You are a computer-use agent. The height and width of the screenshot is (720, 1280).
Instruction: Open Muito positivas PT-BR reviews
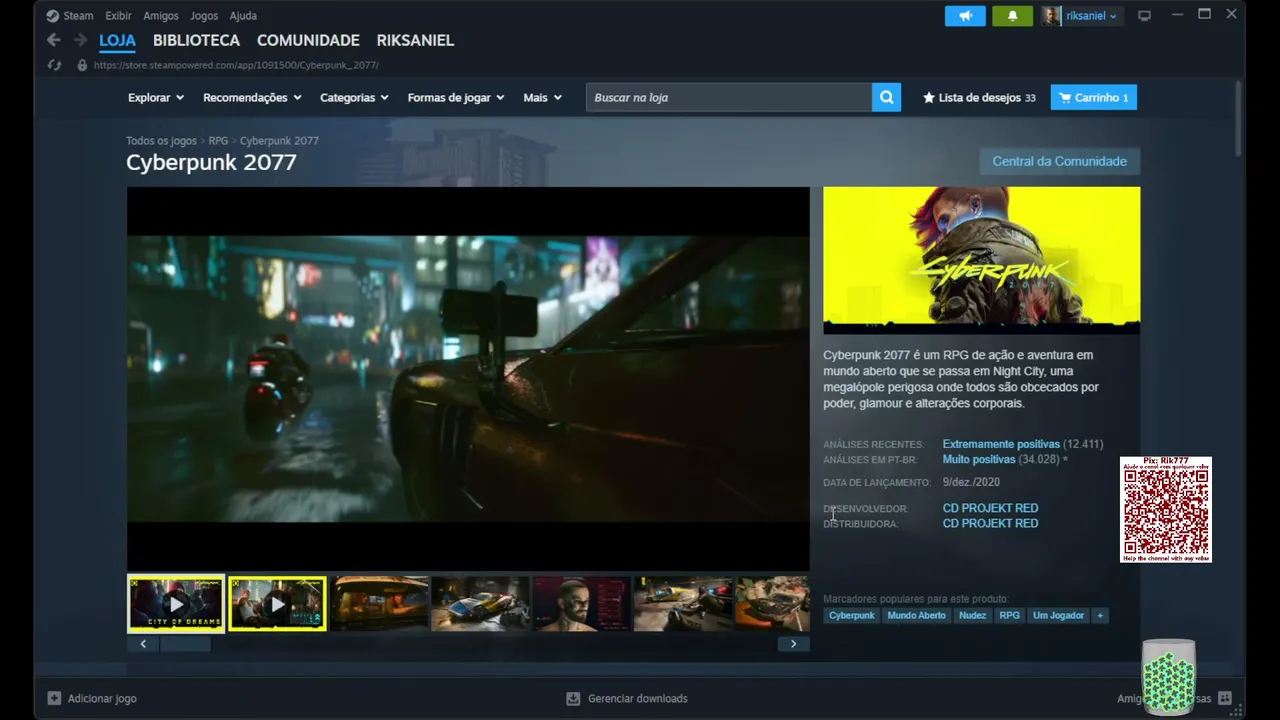[979, 460]
